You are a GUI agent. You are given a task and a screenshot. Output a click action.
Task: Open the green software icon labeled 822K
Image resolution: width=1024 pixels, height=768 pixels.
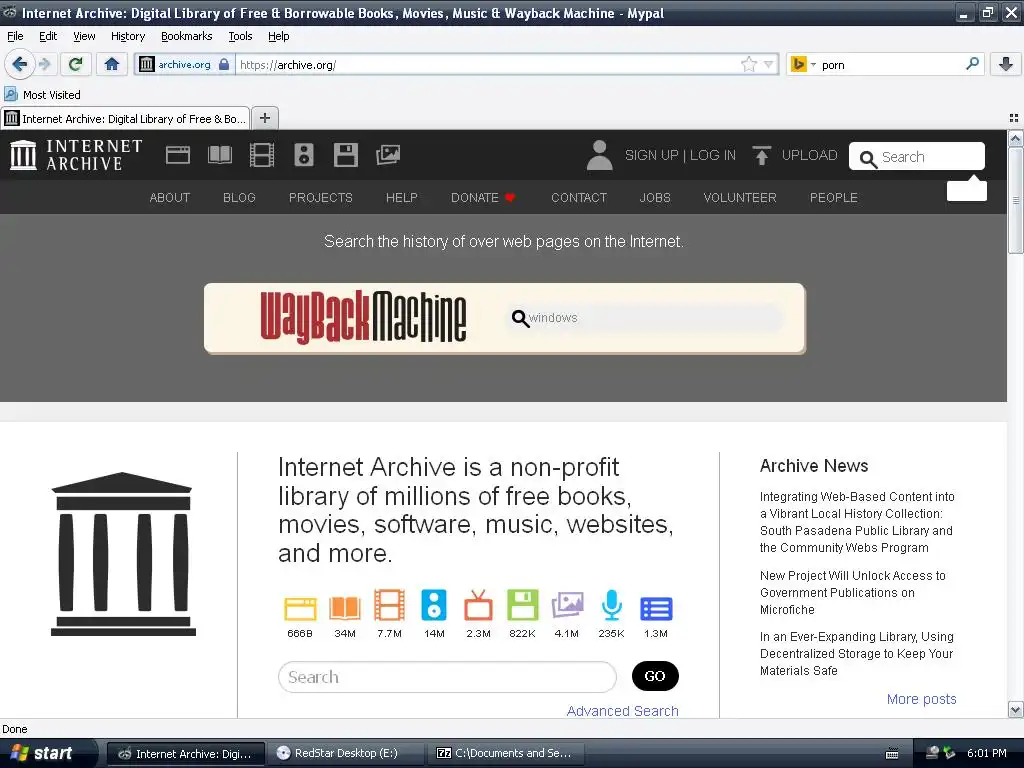pyautogui.click(x=522, y=605)
